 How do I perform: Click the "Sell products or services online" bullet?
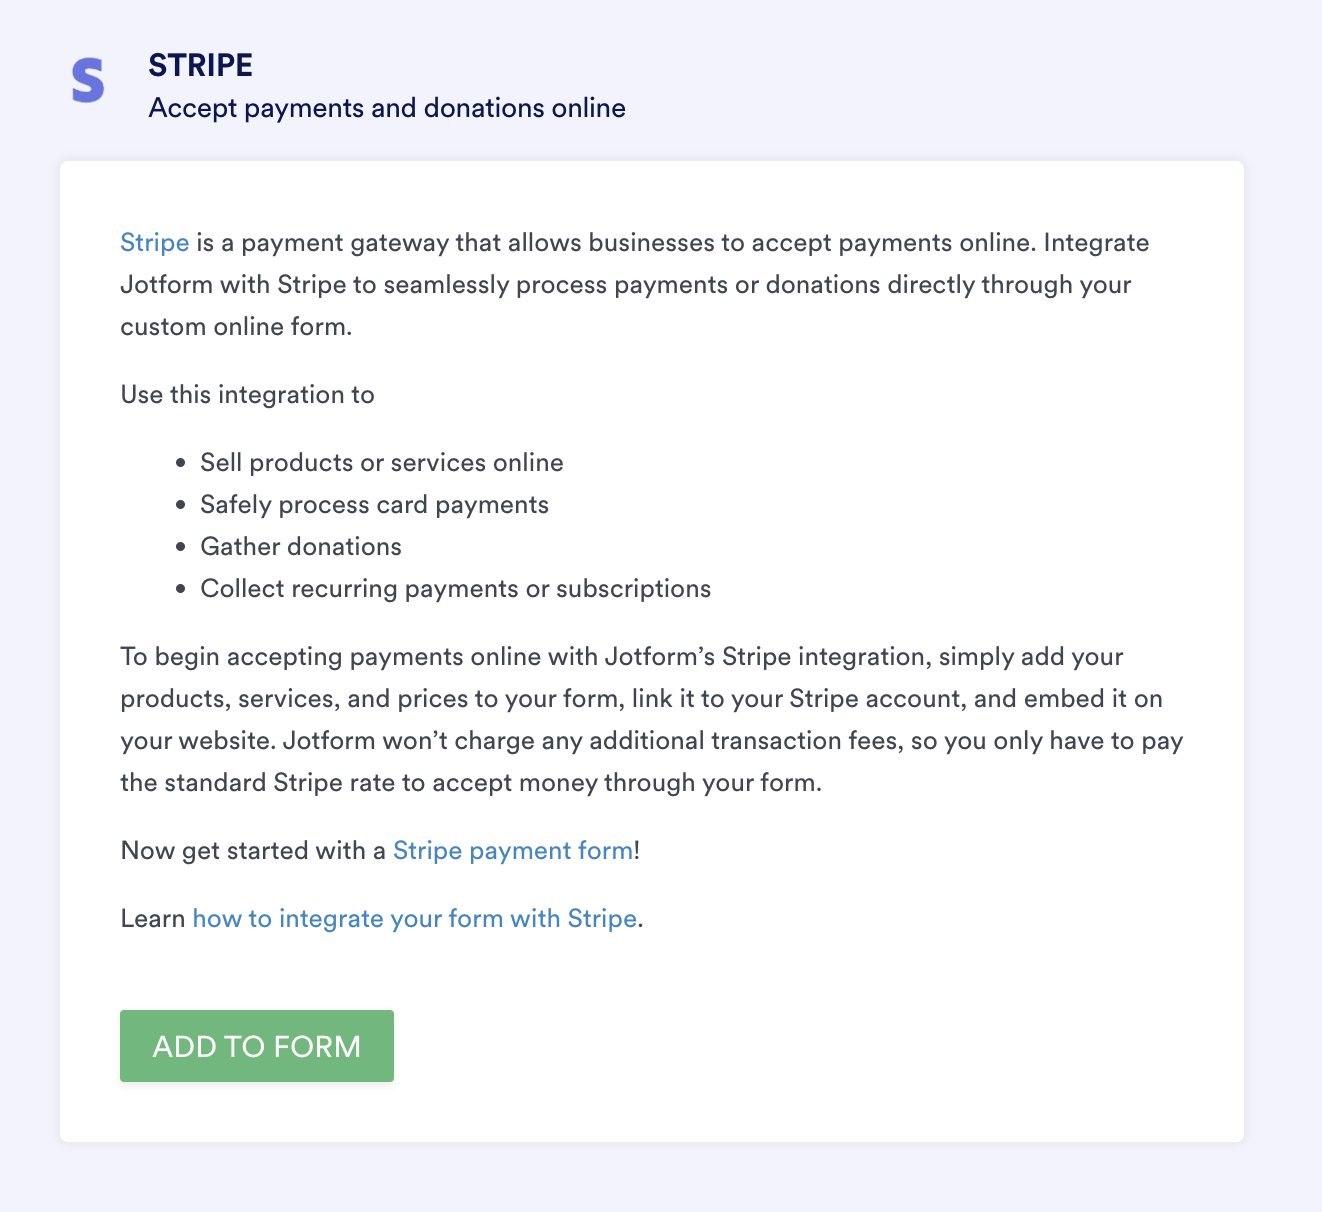click(x=381, y=463)
